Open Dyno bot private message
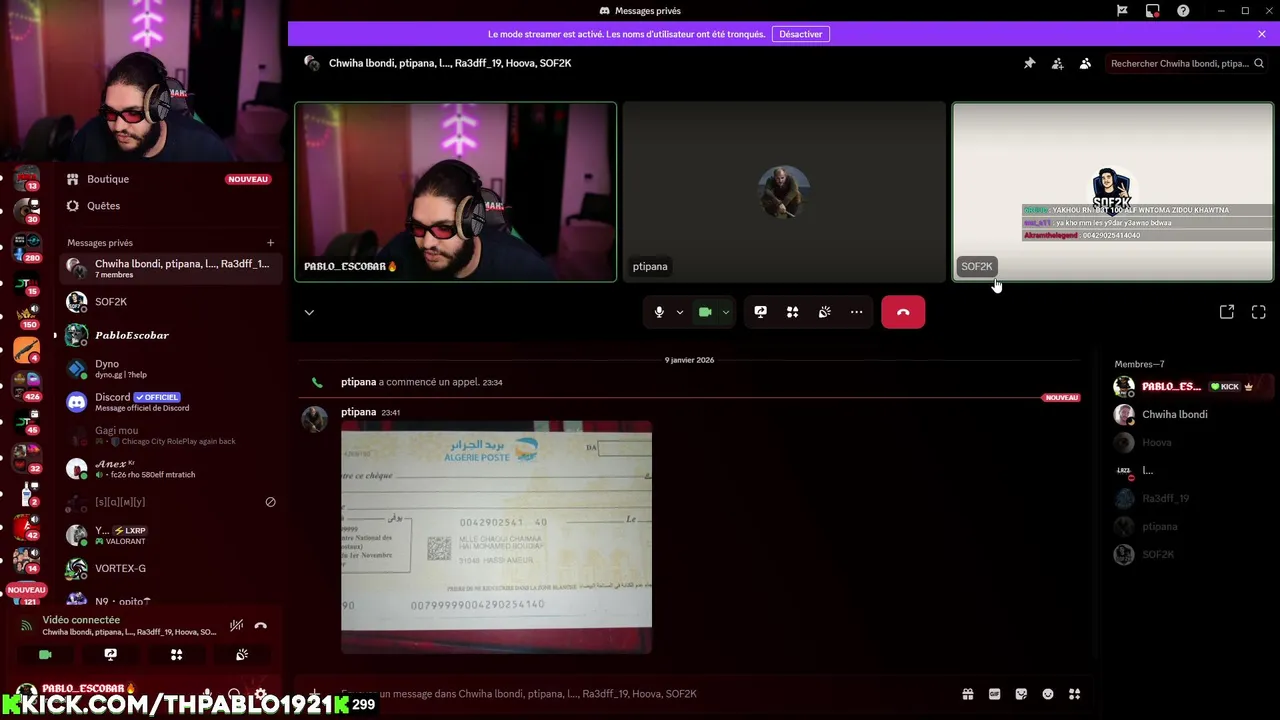Screen dimensions: 1280x720 click(x=171, y=369)
